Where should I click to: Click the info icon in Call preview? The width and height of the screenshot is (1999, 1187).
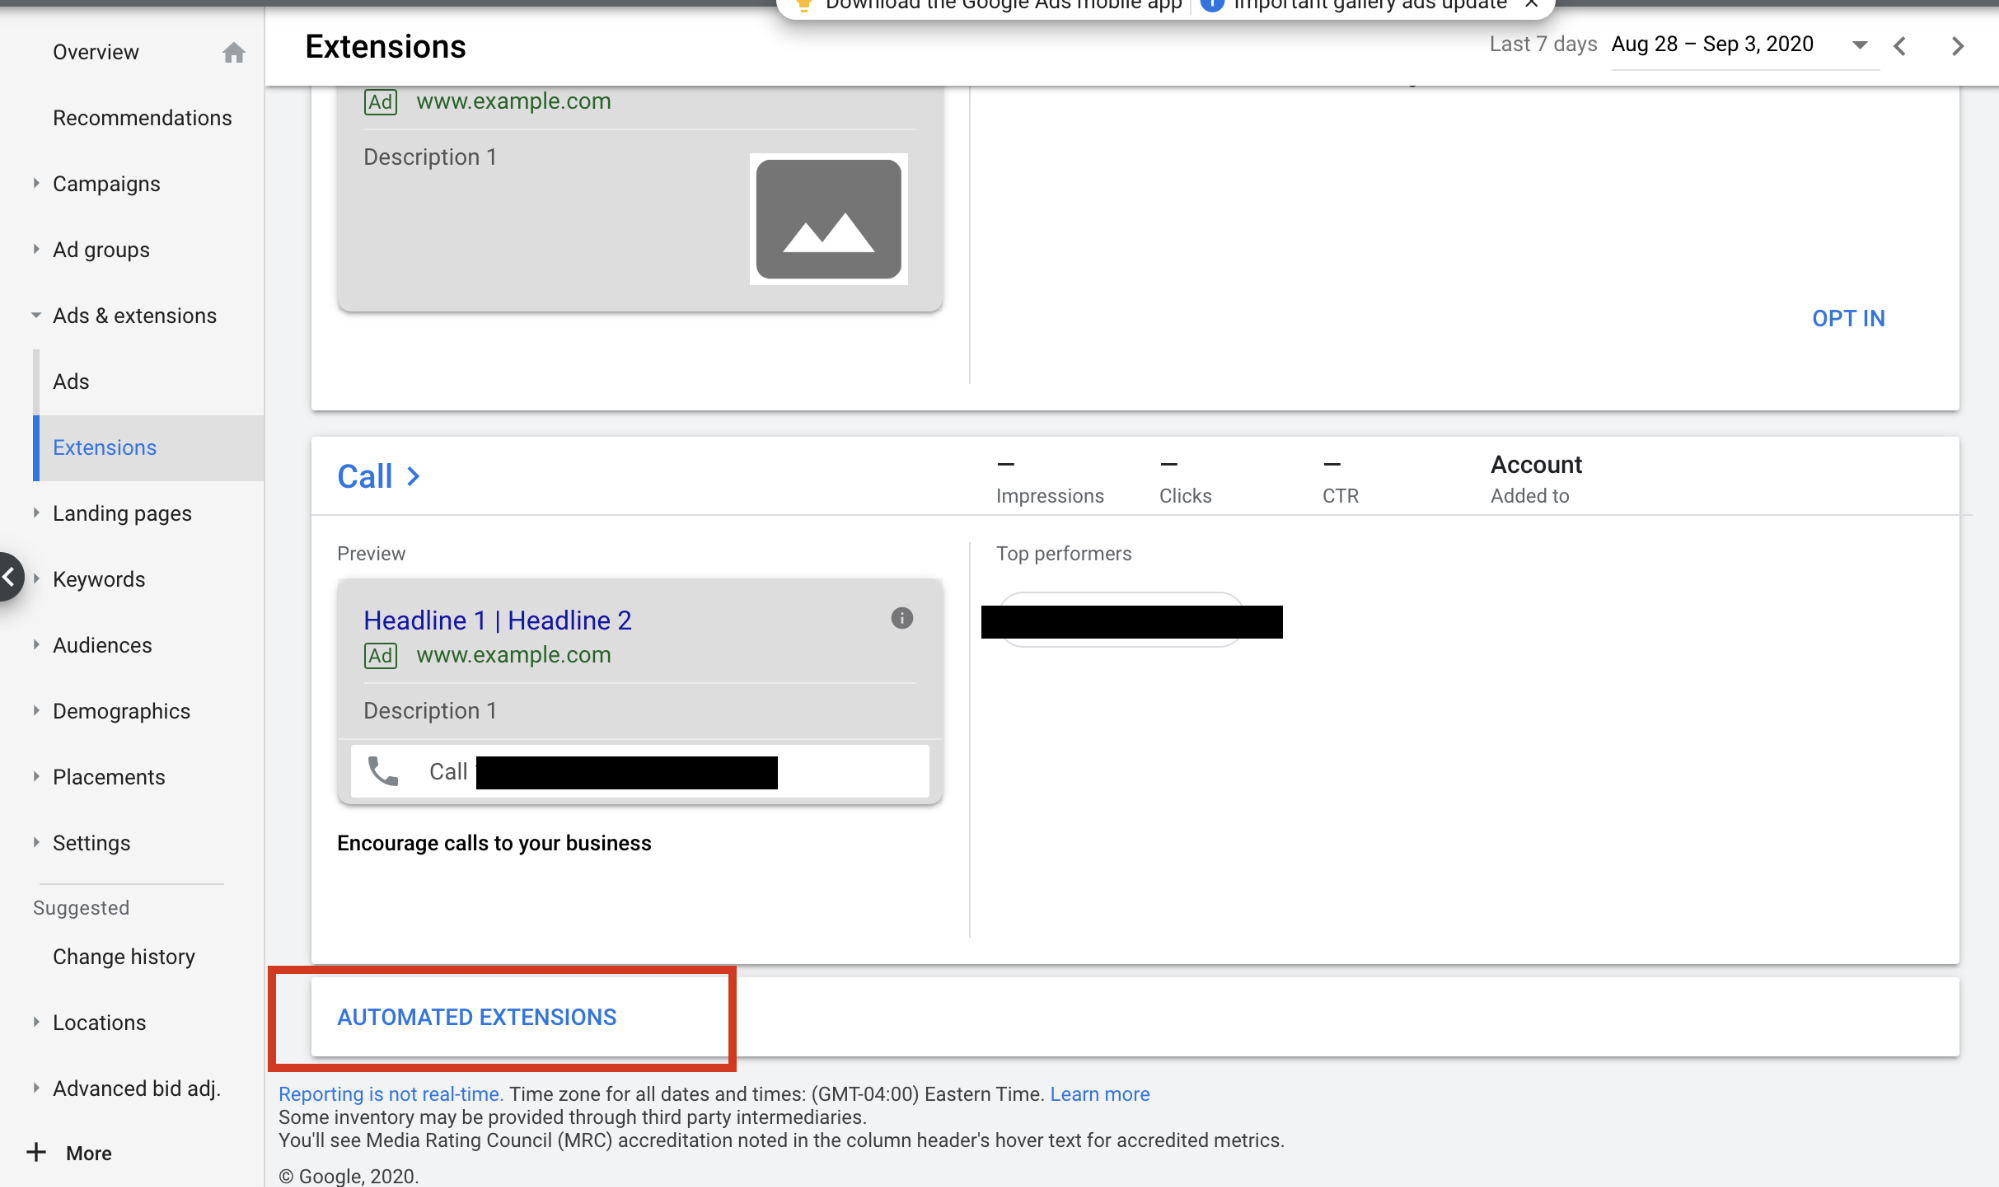(902, 618)
